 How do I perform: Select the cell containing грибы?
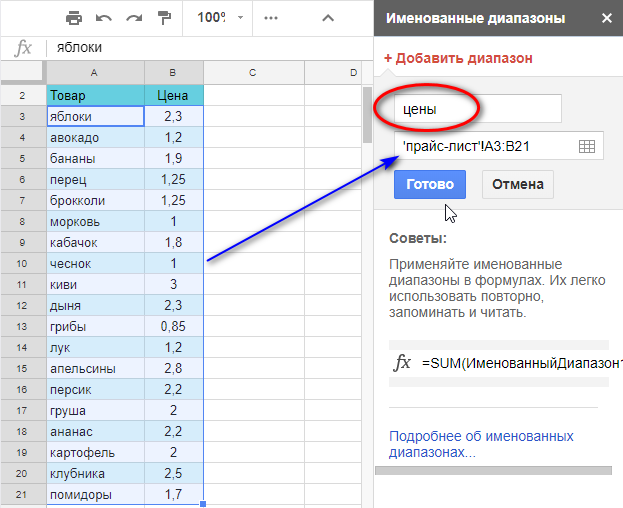click(95, 326)
